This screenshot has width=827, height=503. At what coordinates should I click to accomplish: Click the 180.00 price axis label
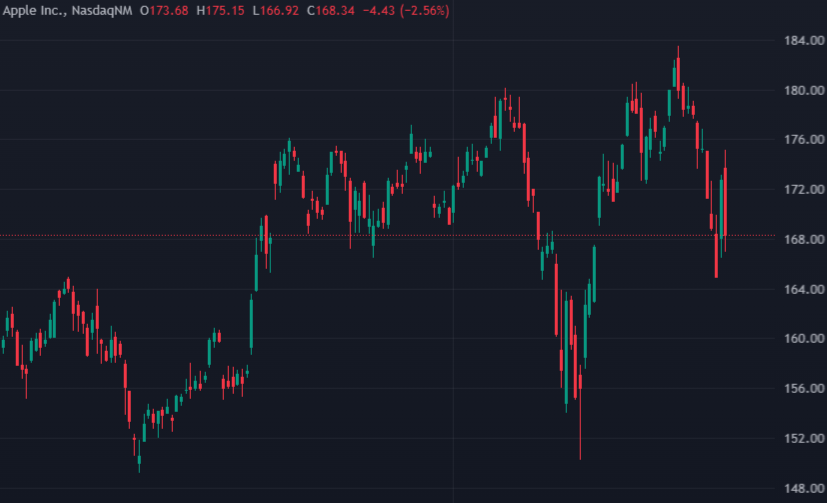click(x=804, y=91)
